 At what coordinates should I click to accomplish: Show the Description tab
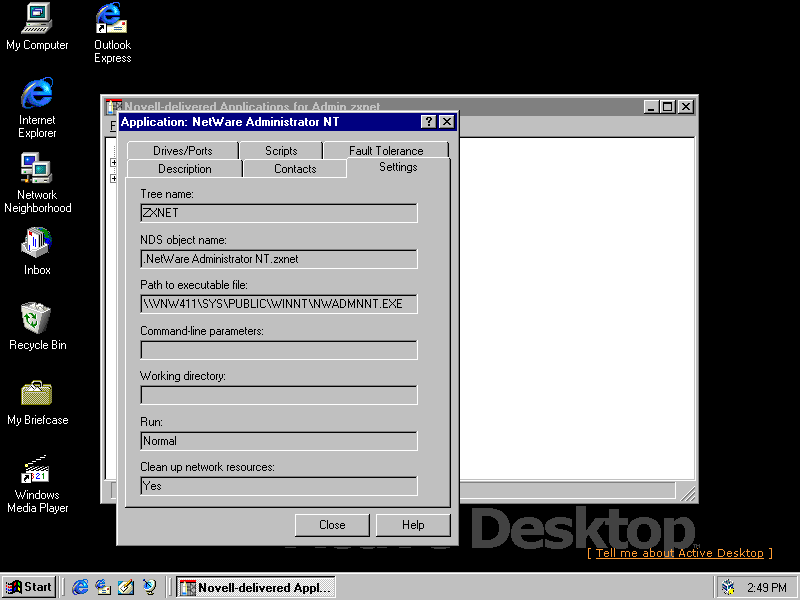click(x=184, y=169)
